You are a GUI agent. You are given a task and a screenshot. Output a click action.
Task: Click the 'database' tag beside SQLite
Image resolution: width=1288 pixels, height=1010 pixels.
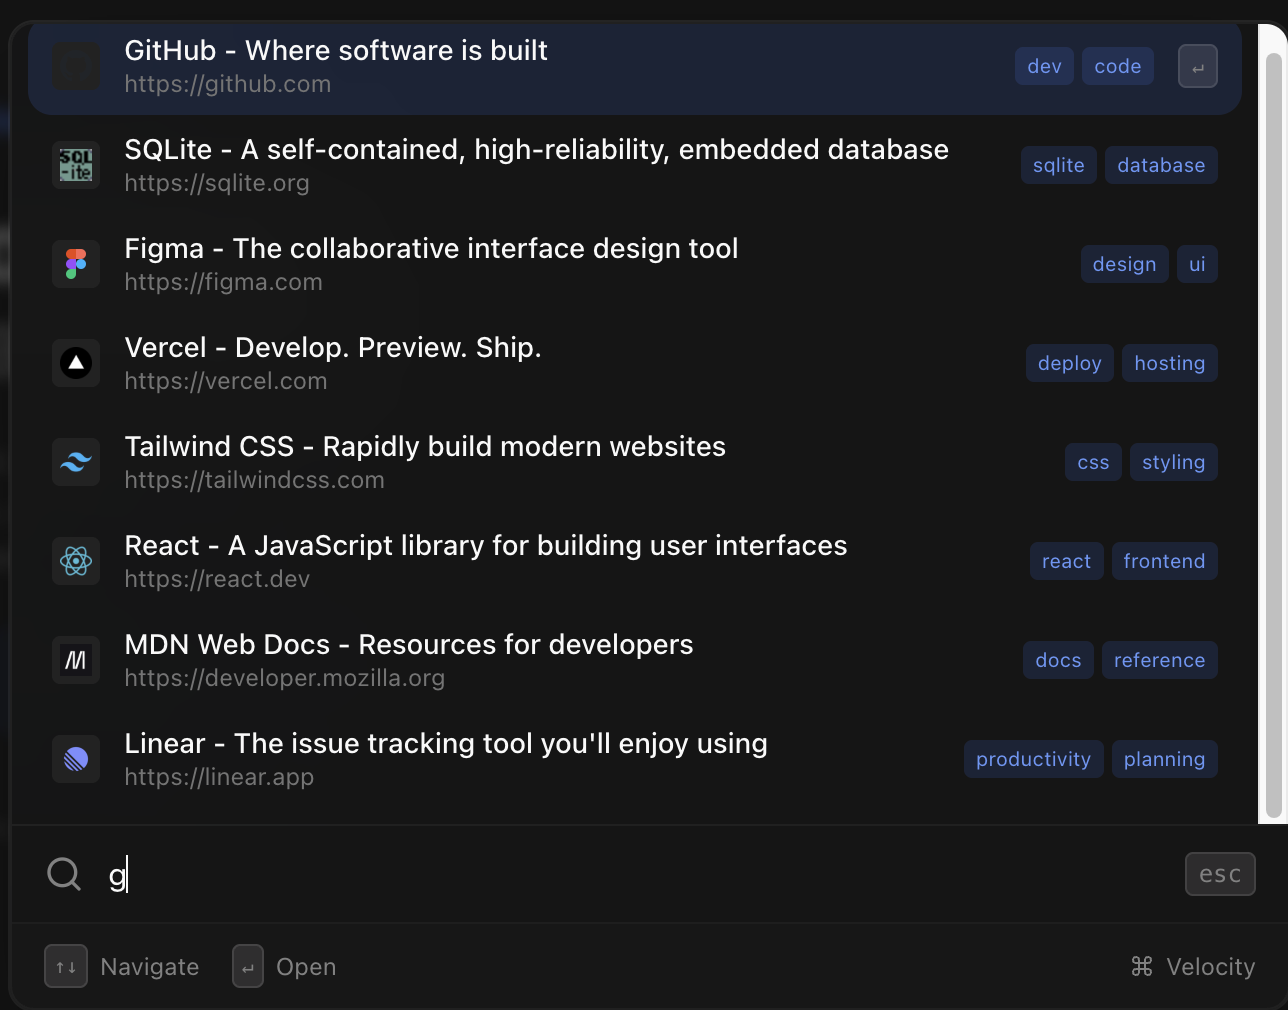coord(1161,164)
